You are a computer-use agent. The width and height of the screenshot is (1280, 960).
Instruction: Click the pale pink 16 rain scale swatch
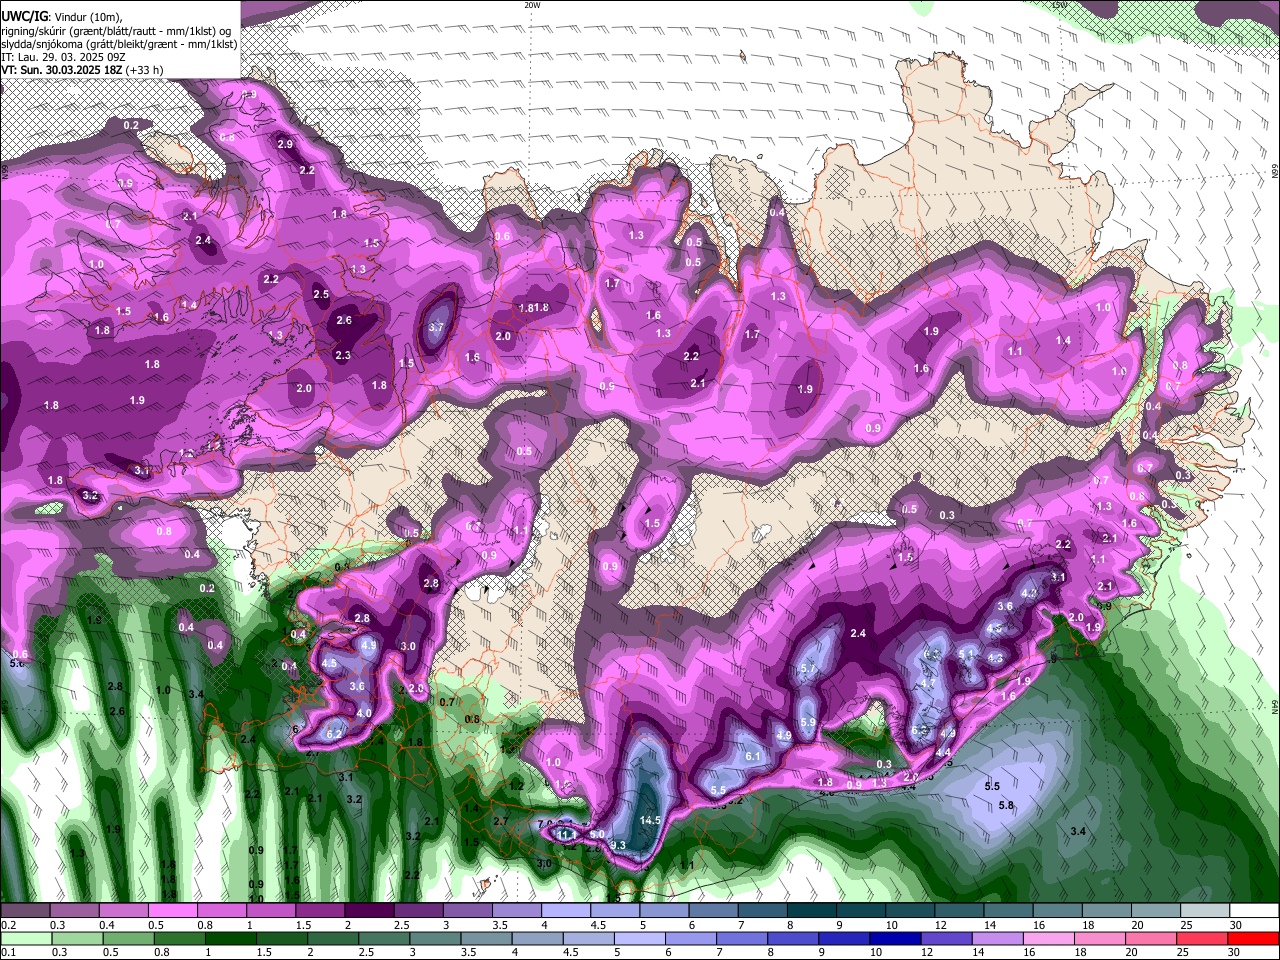point(1050,939)
